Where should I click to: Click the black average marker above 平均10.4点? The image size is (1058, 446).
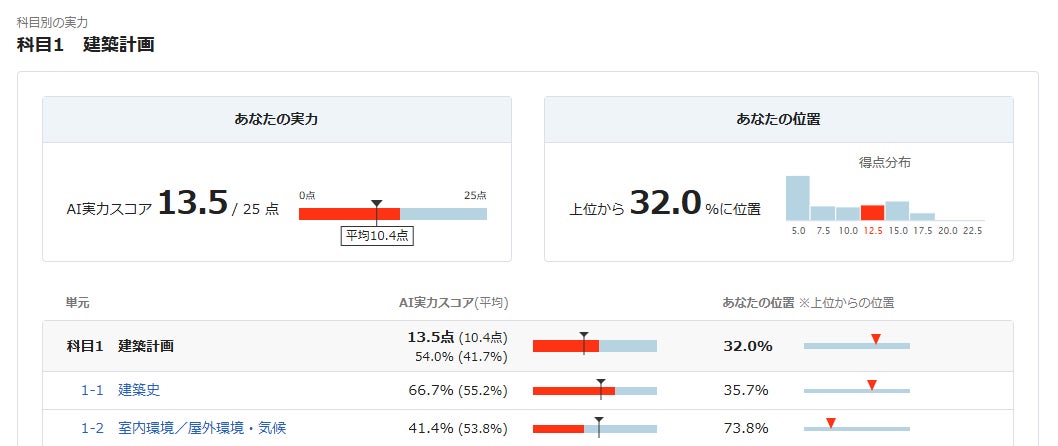click(x=376, y=204)
